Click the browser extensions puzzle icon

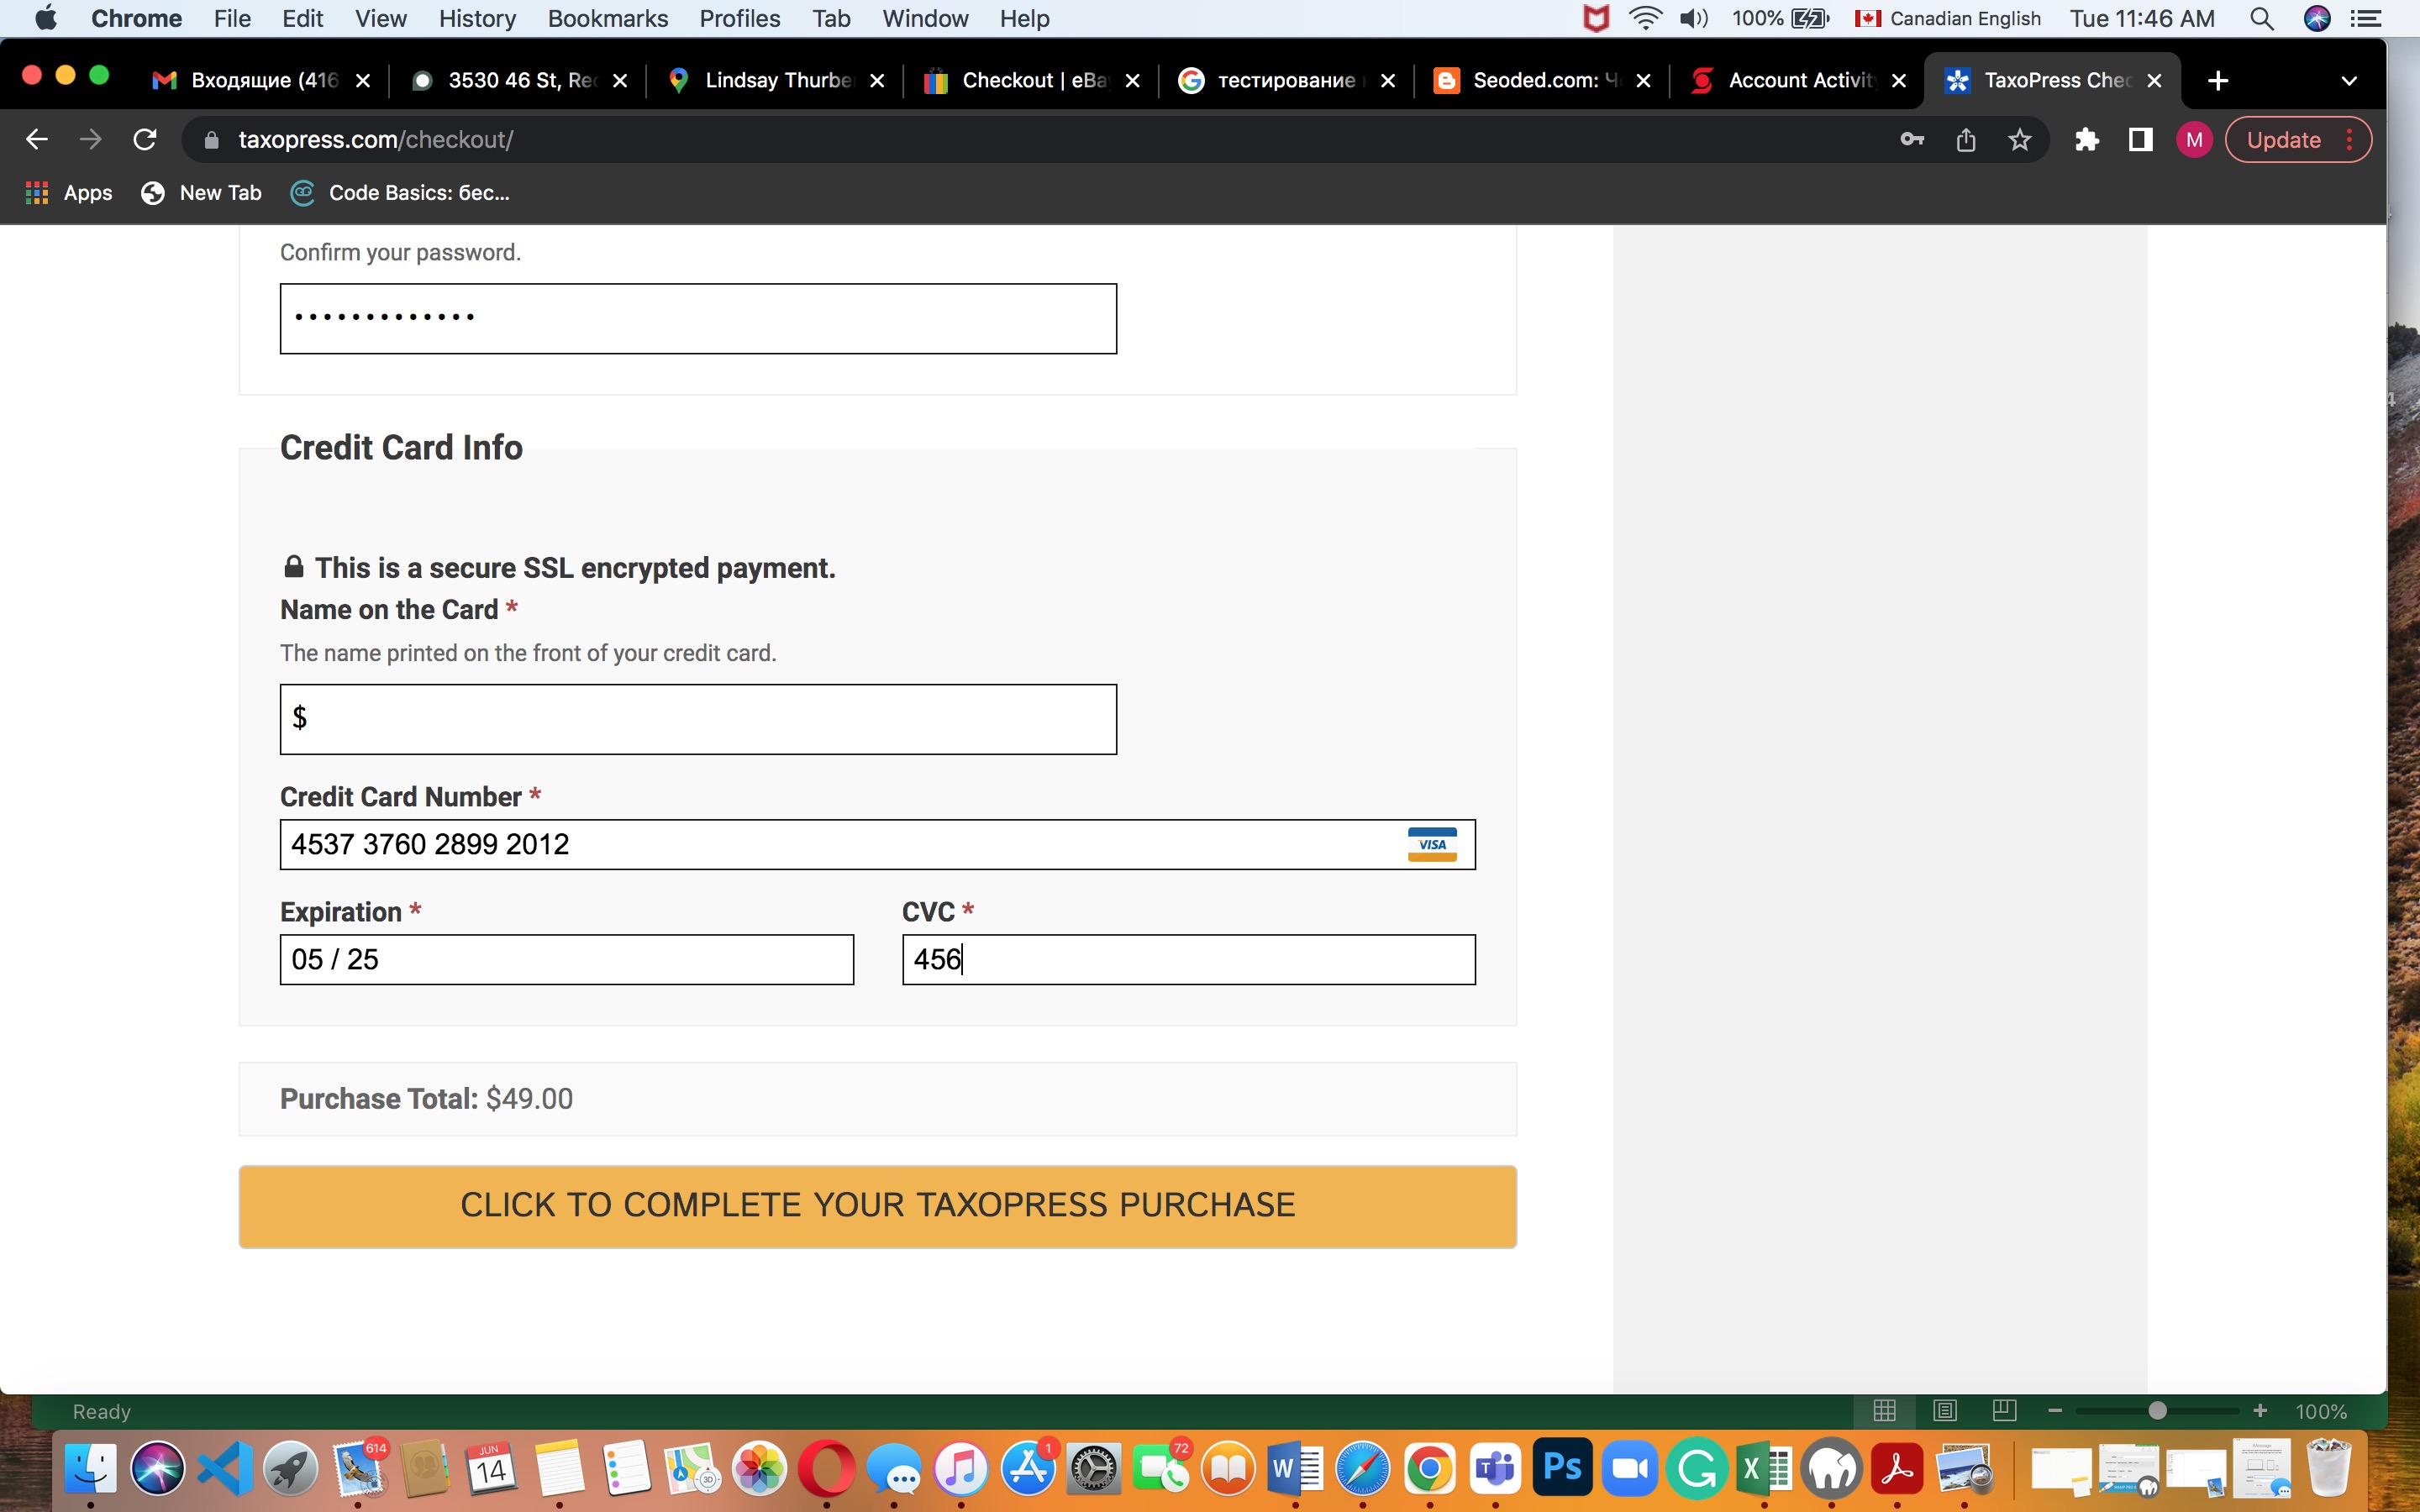2086,139
